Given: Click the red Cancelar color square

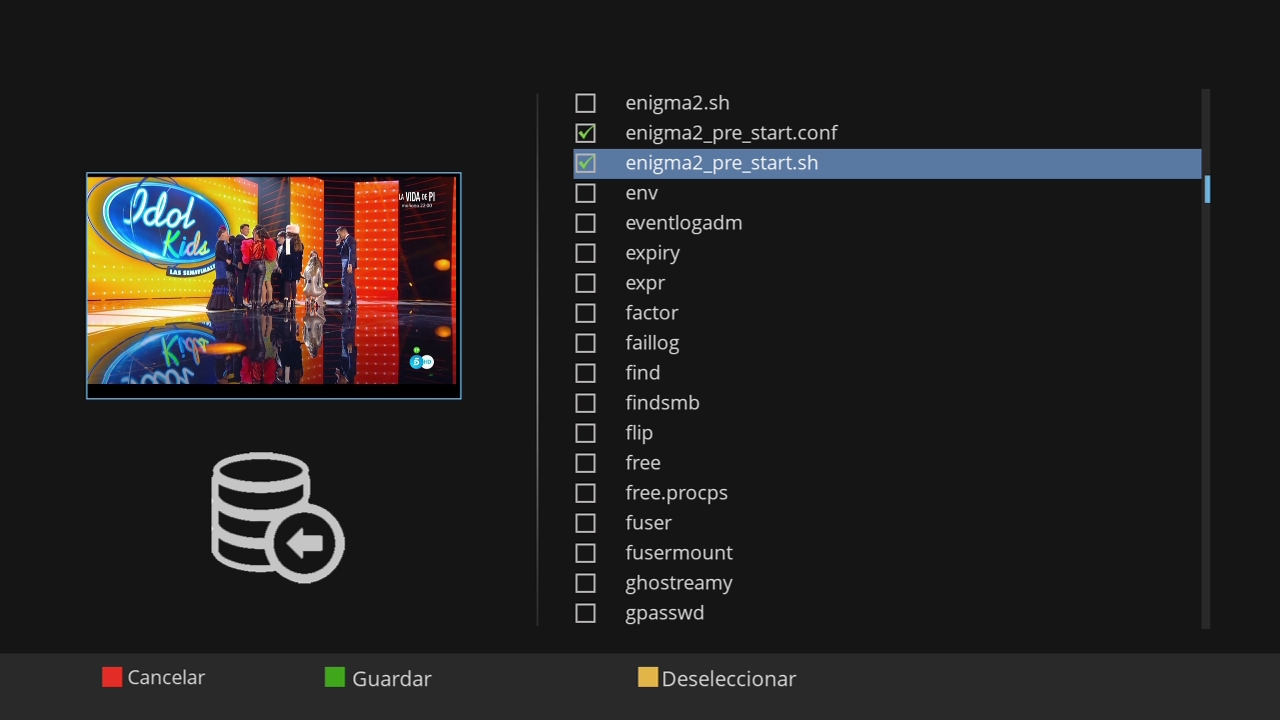Looking at the screenshot, I should [112, 677].
